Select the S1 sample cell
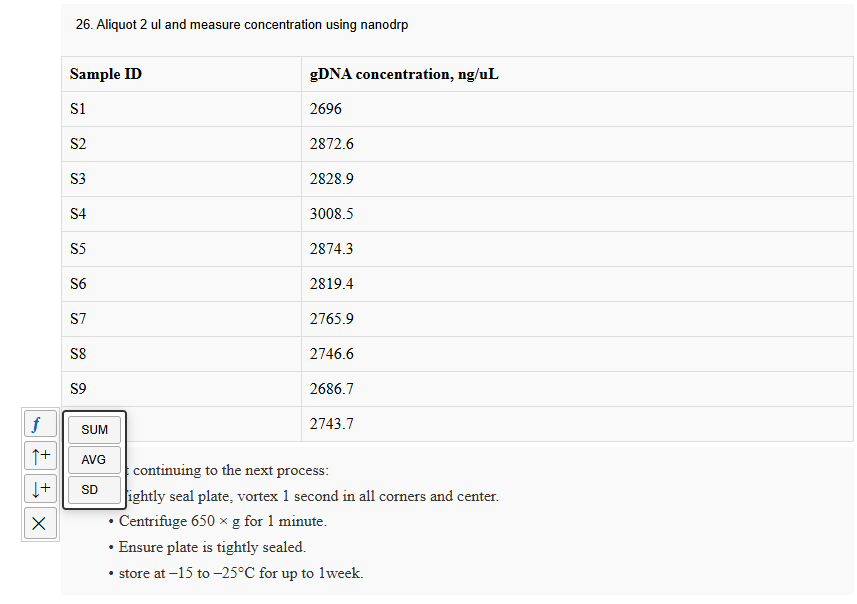Screen dimensions: 857x604 coord(79,109)
